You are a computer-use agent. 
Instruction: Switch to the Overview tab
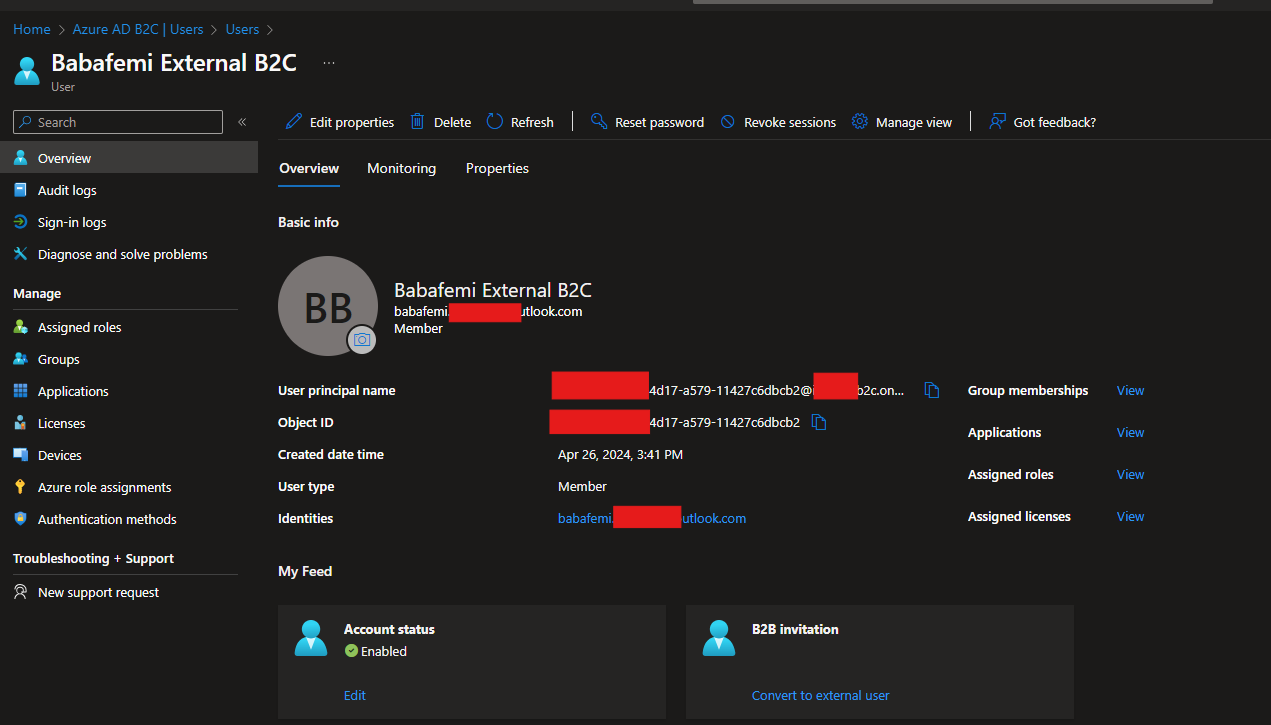point(309,168)
